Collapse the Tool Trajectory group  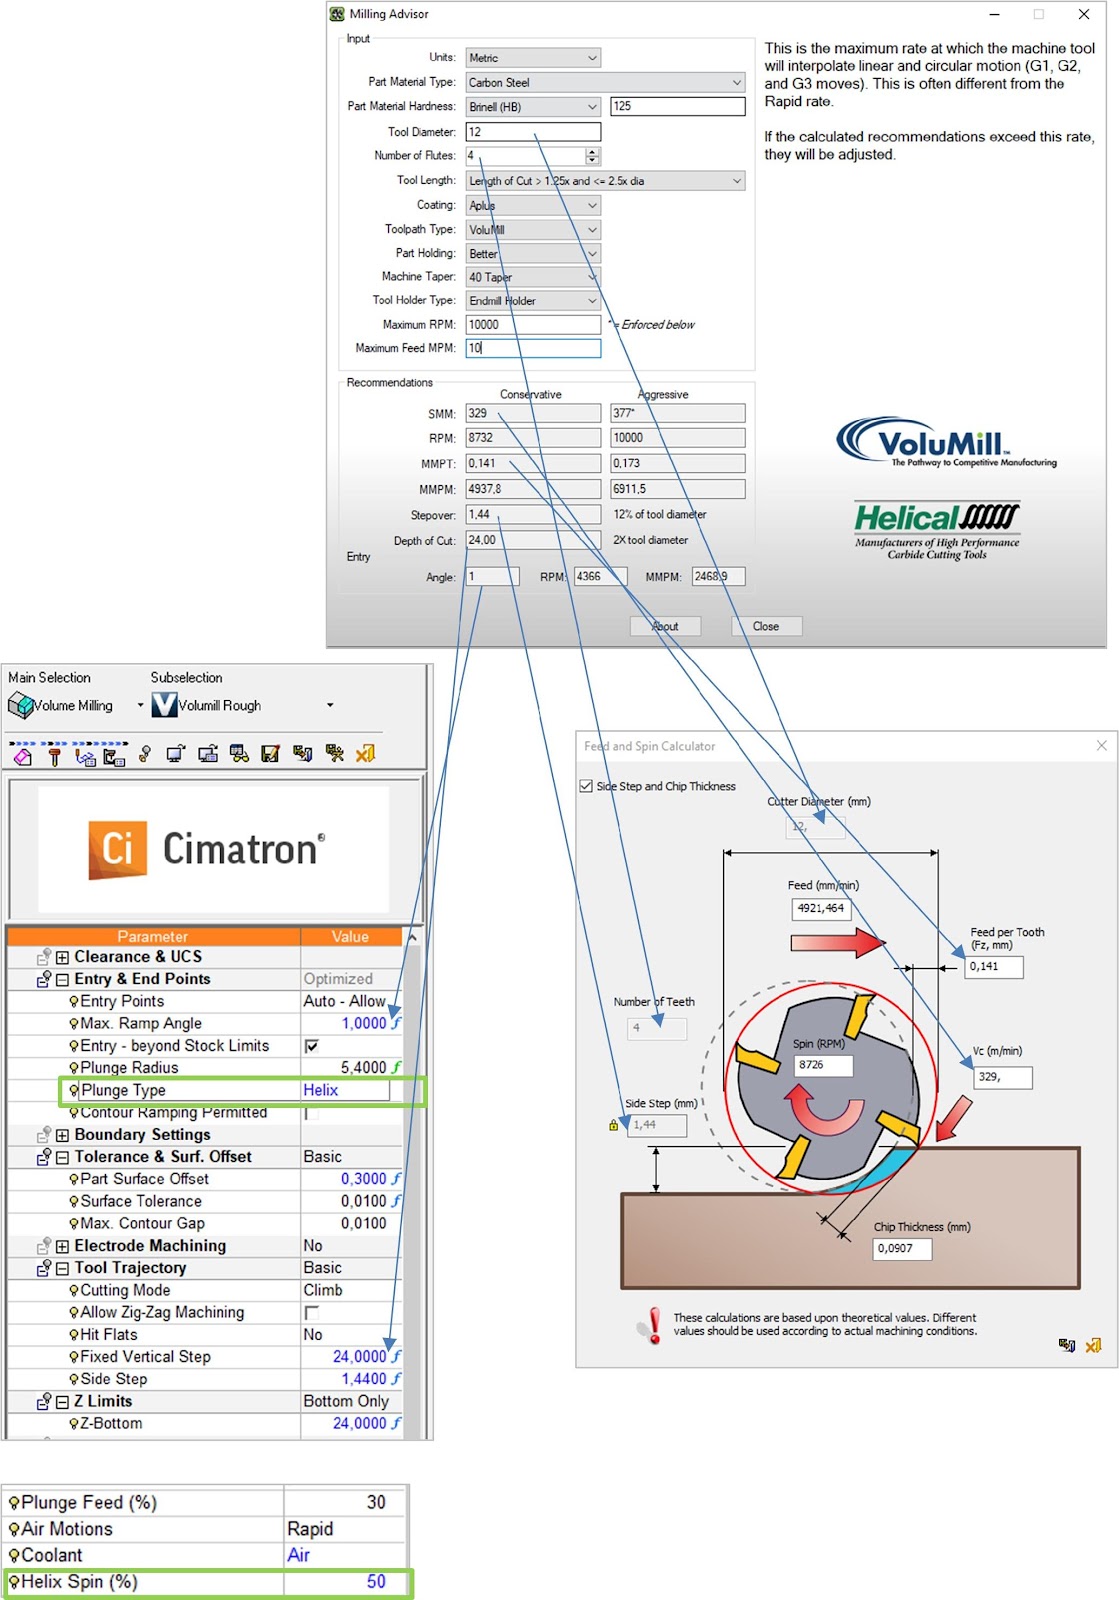coord(62,1268)
